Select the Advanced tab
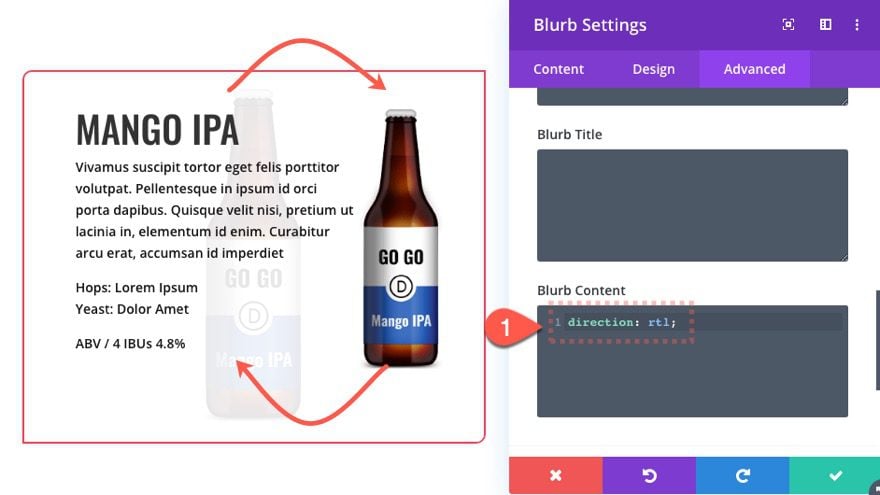This screenshot has height=495, width=880. coord(754,69)
